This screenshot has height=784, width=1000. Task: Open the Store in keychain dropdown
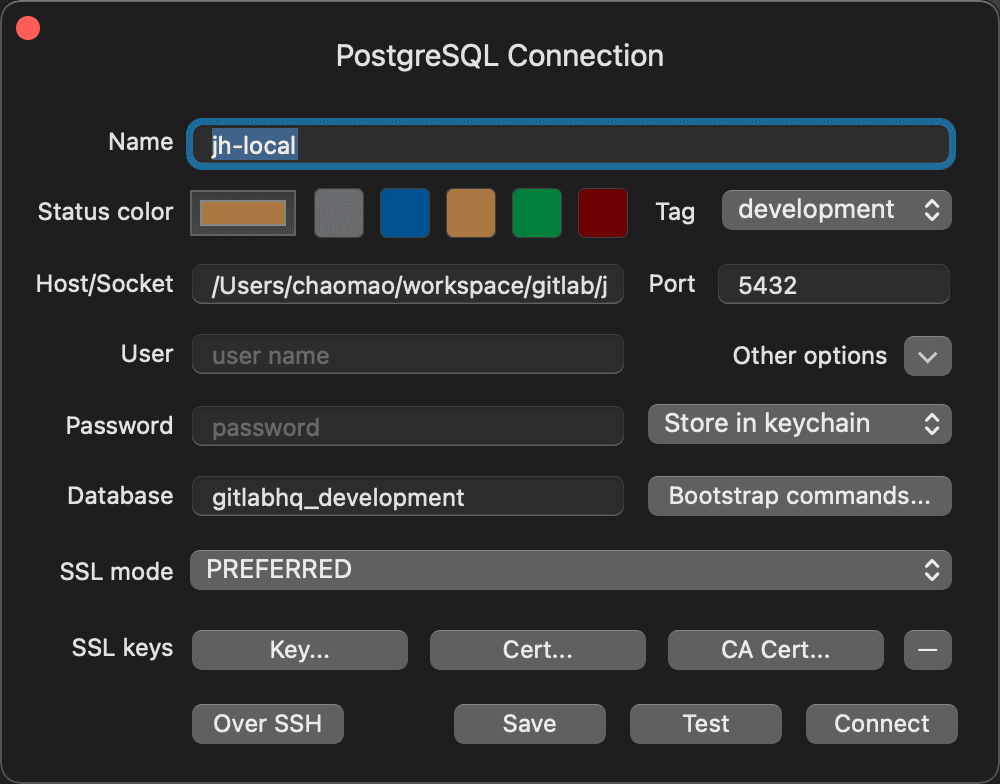800,424
